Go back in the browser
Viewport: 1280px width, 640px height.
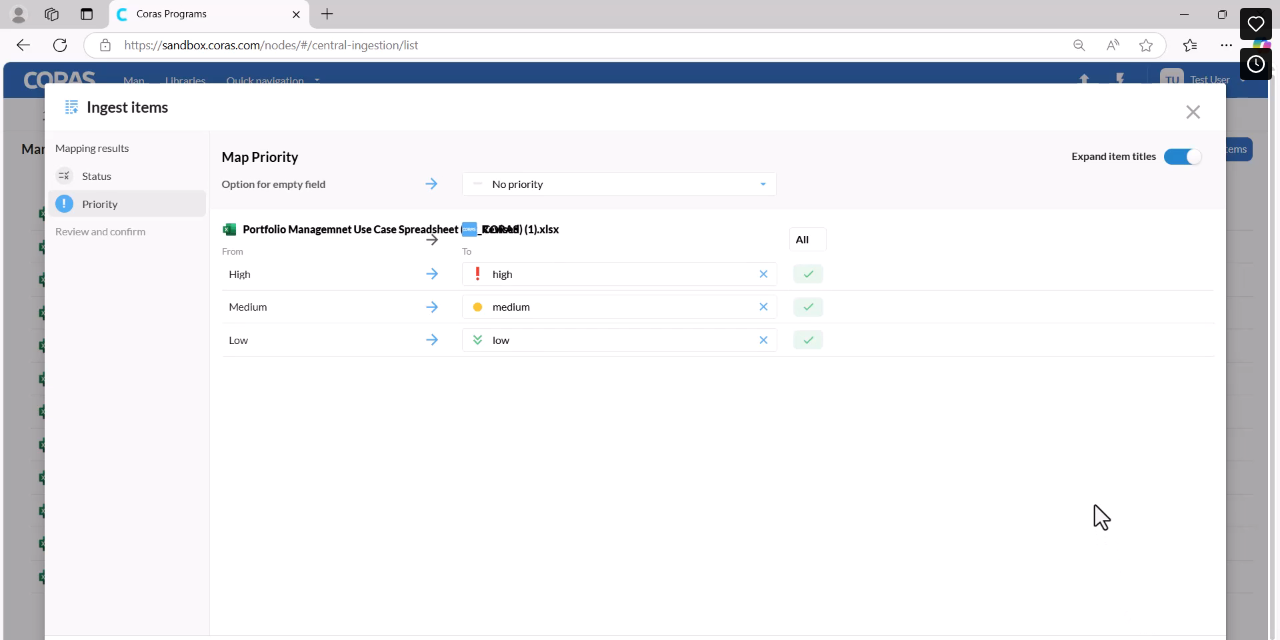pyautogui.click(x=23, y=45)
